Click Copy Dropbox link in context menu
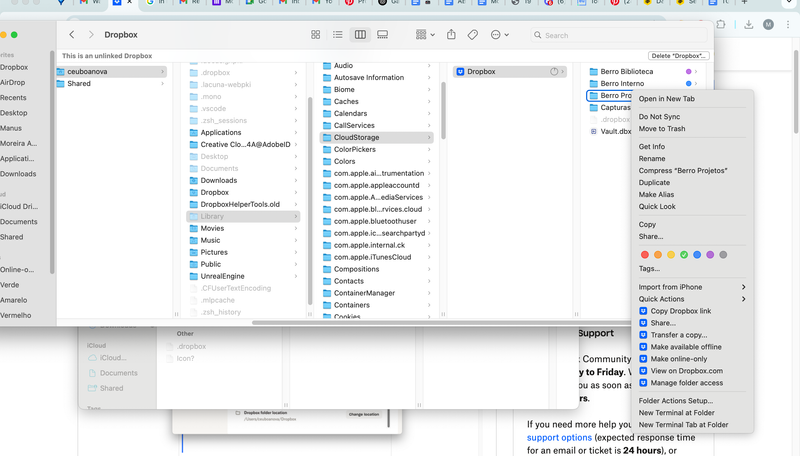This screenshot has height=456, width=800. (680, 311)
